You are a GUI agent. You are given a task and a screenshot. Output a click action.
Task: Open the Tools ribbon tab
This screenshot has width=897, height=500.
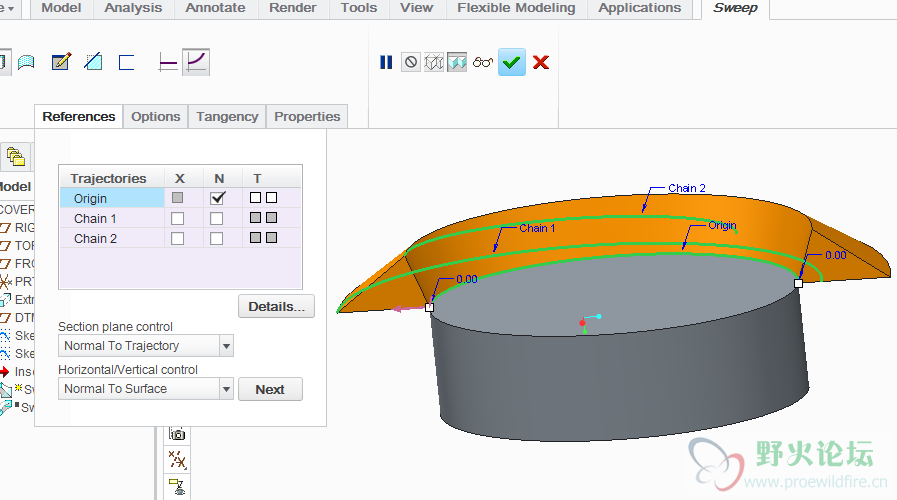359,8
